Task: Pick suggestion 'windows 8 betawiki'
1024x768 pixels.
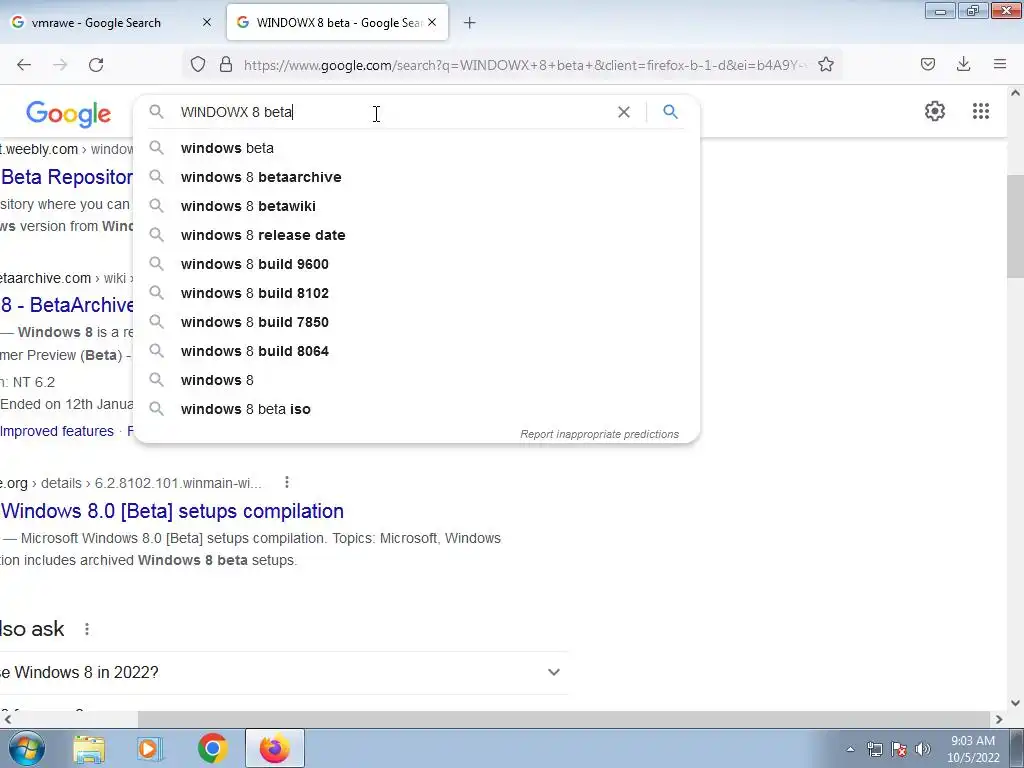Action: point(417,206)
